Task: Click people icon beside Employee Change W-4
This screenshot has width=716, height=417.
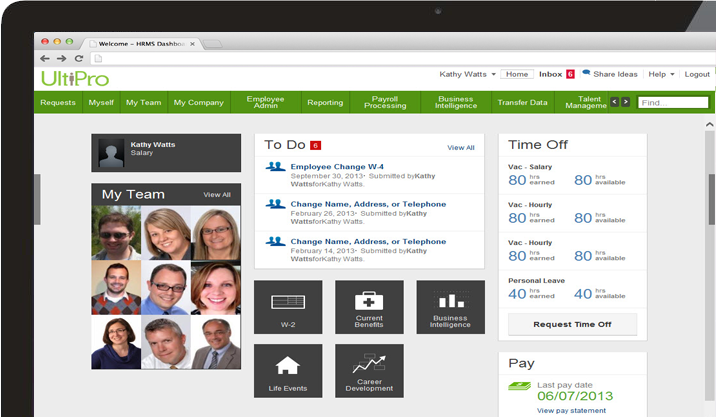Action: pyautogui.click(x=275, y=167)
